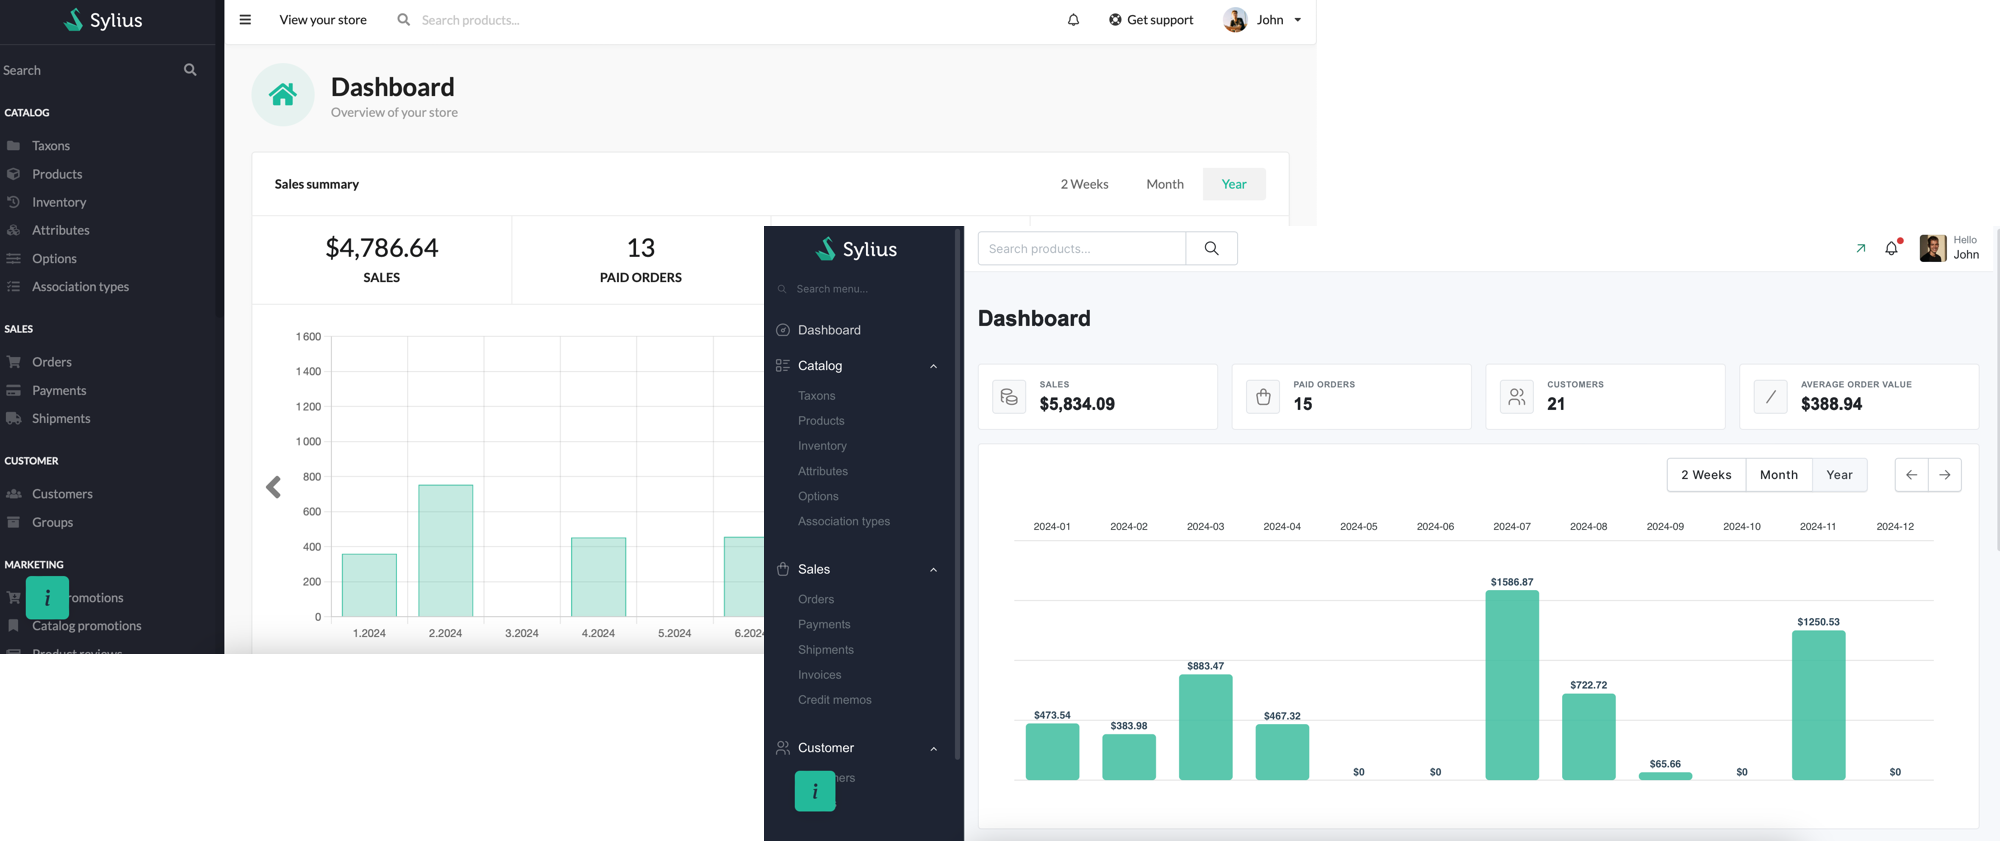This screenshot has width=2000, height=841.
Task: Click the Sylius logo in old sidebar
Action: (x=103, y=19)
